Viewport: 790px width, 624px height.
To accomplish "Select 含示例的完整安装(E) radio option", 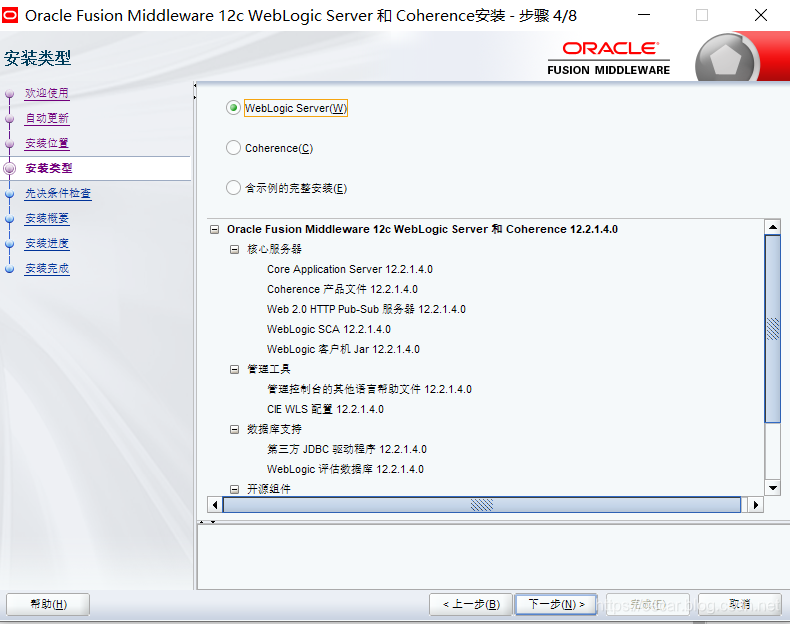I will [x=233, y=188].
